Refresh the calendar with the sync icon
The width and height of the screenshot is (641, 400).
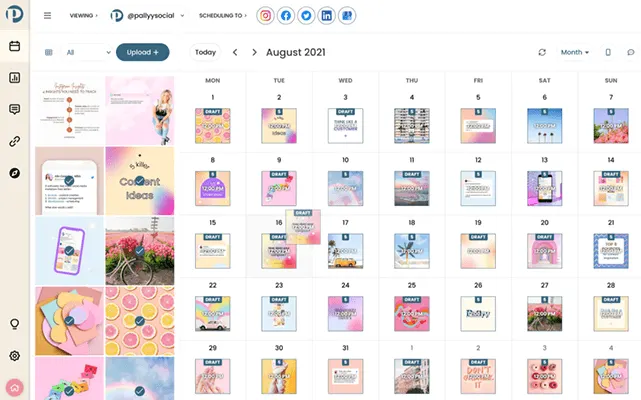click(542, 52)
